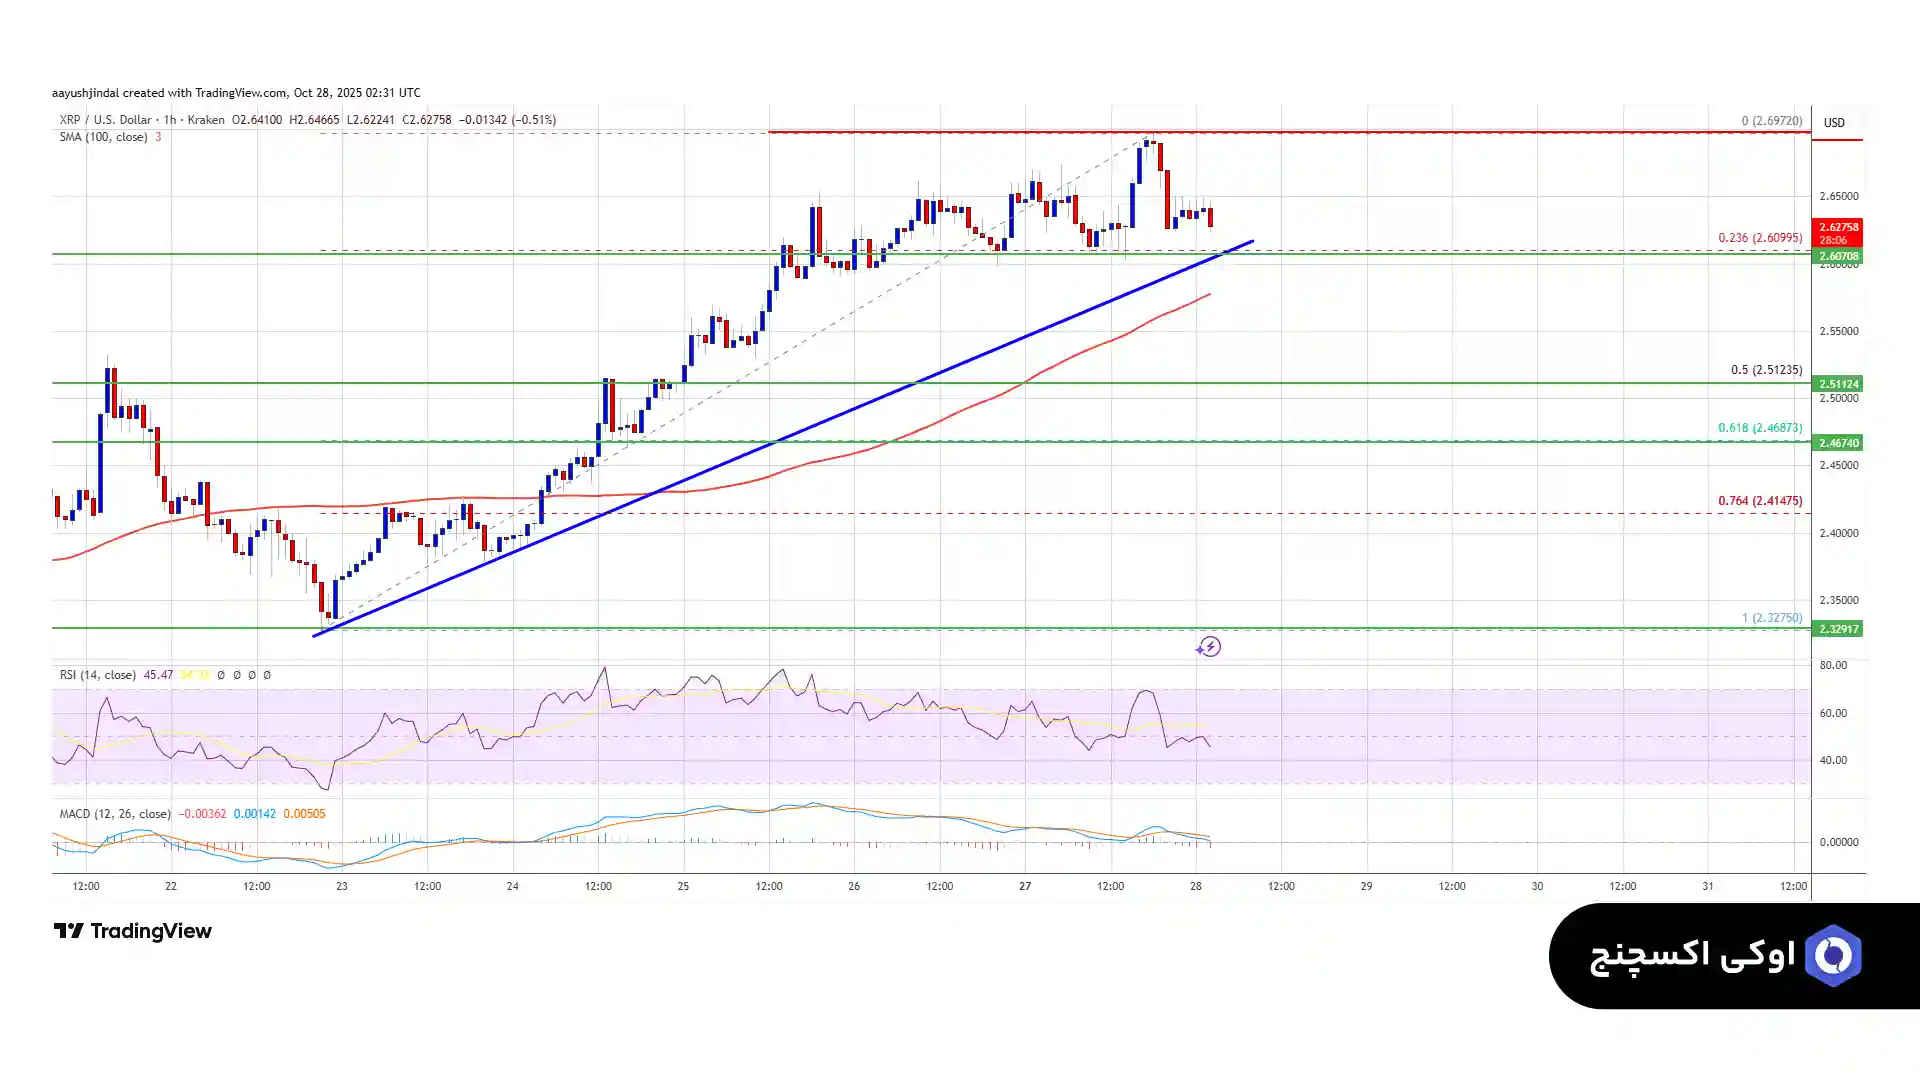This screenshot has width=1920, height=1080.
Task: Click the blue exchange brand logo icon
Action: click(x=1832, y=956)
